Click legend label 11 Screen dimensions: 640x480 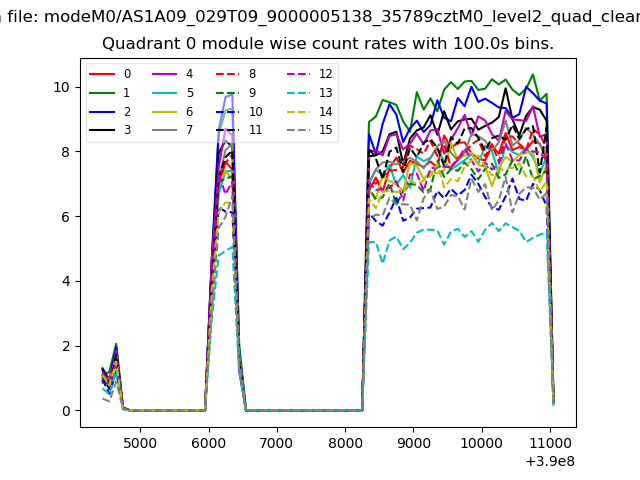[255, 130]
